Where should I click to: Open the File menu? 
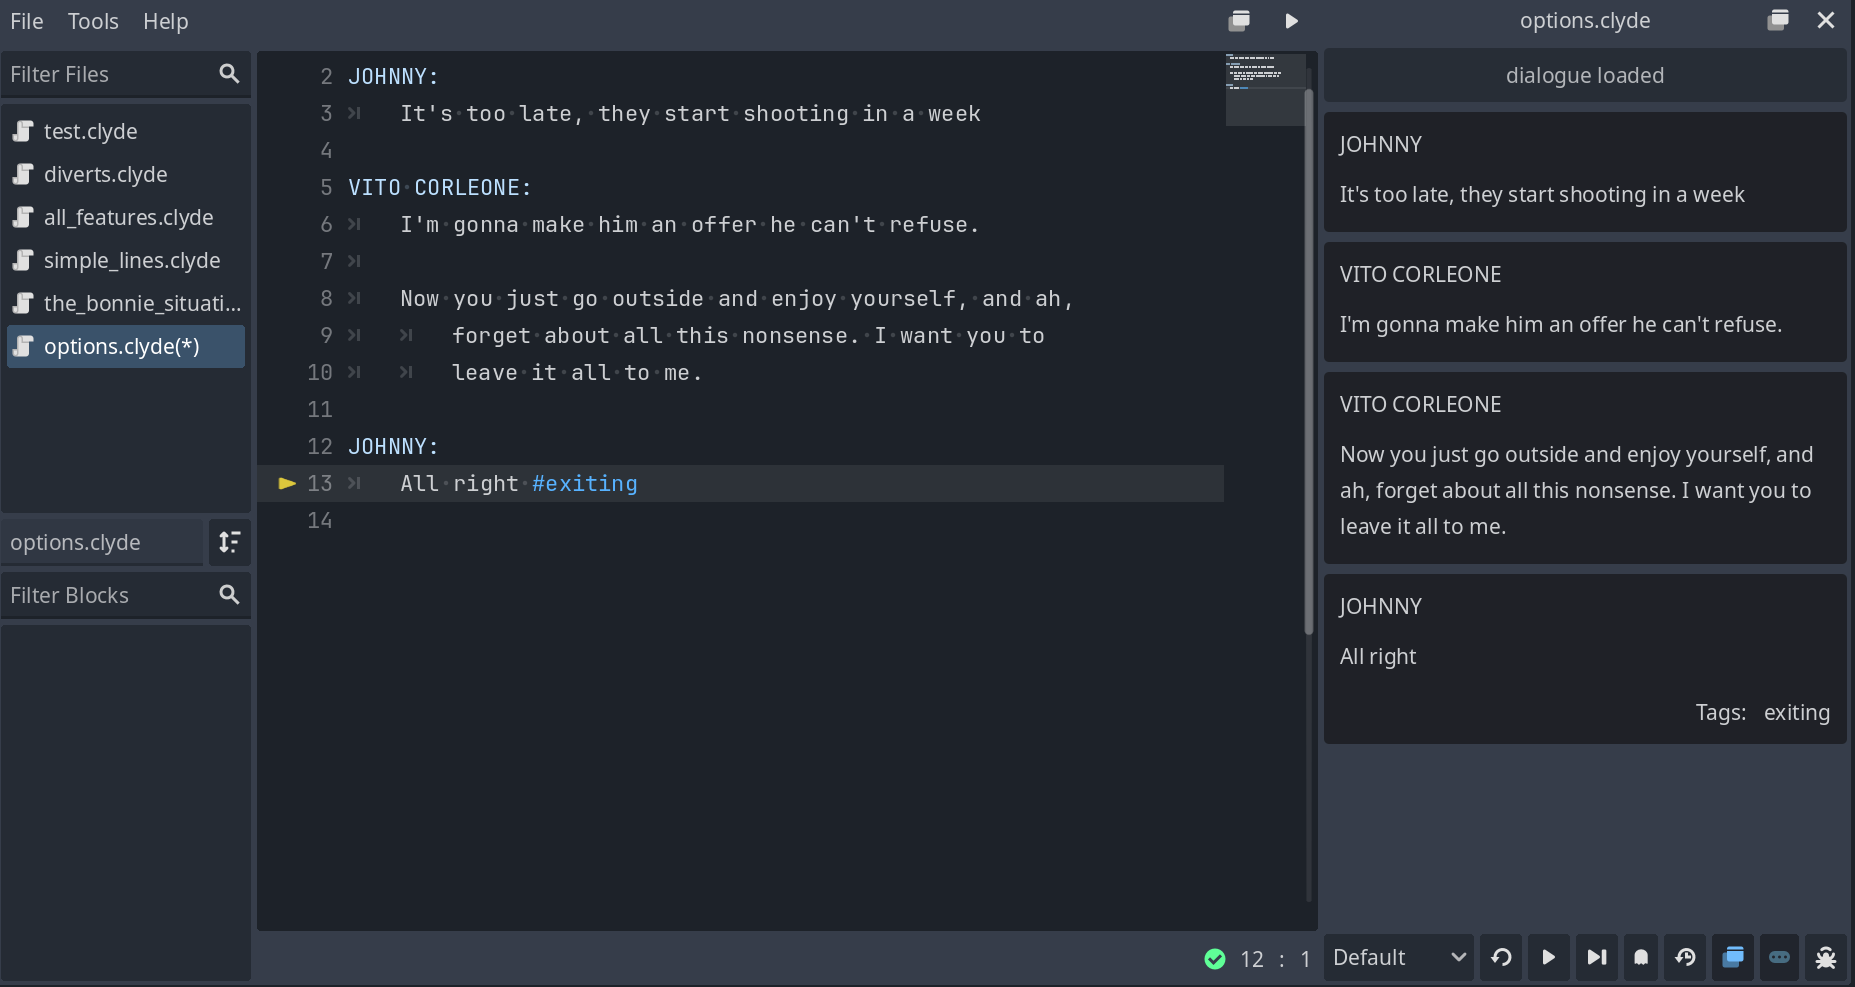coord(27,21)
